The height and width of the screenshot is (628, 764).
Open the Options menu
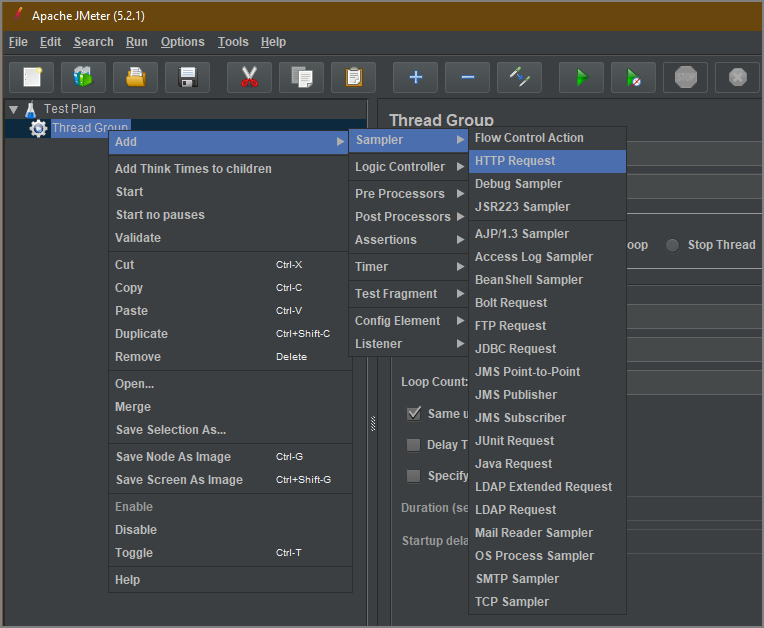point(183,42)
